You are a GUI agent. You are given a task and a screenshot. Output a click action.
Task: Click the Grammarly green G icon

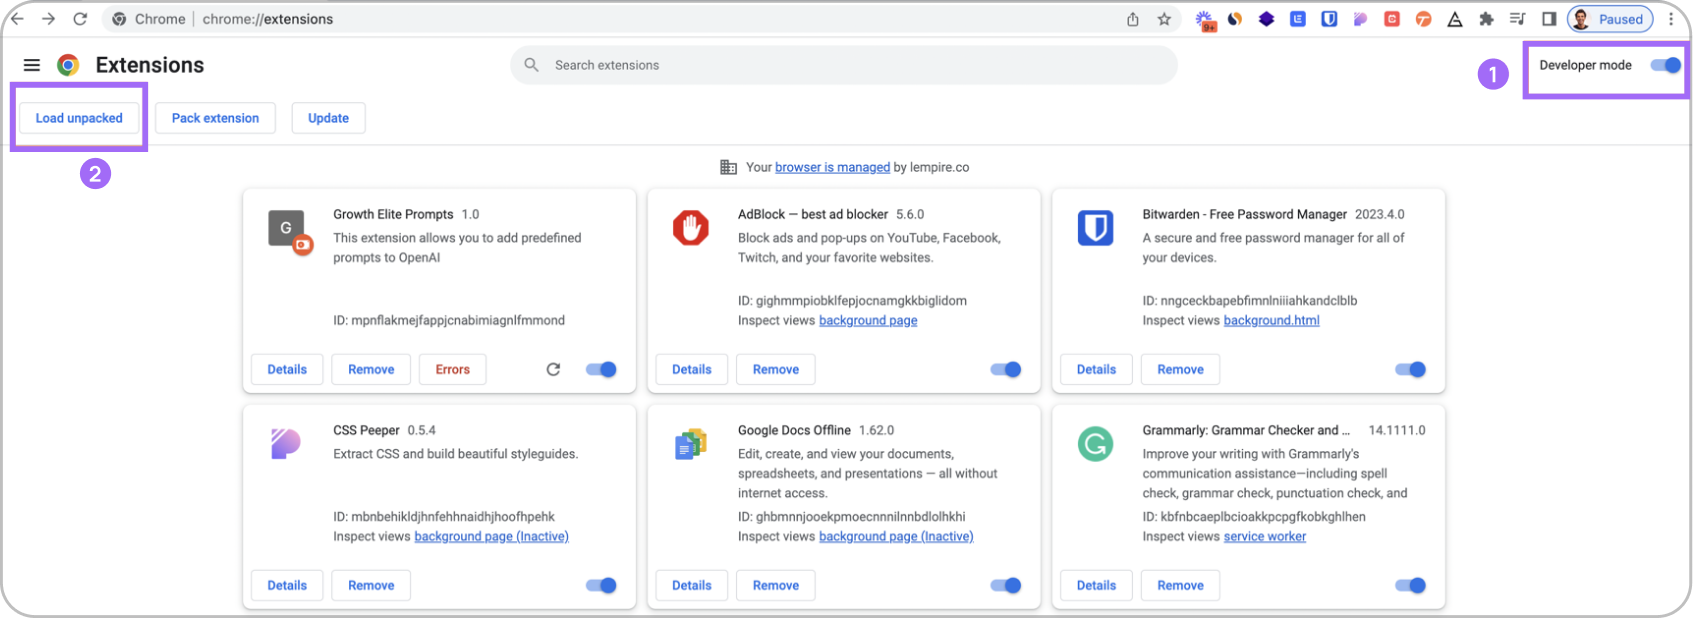[x=1095, y=444]
